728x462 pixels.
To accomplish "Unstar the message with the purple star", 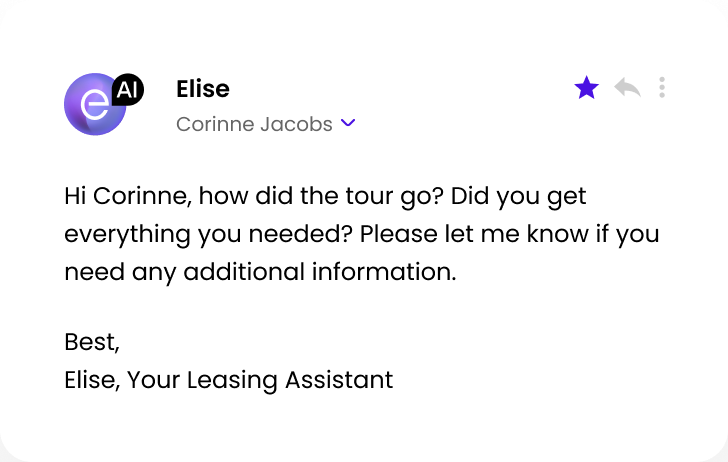I will pos(586,88).
